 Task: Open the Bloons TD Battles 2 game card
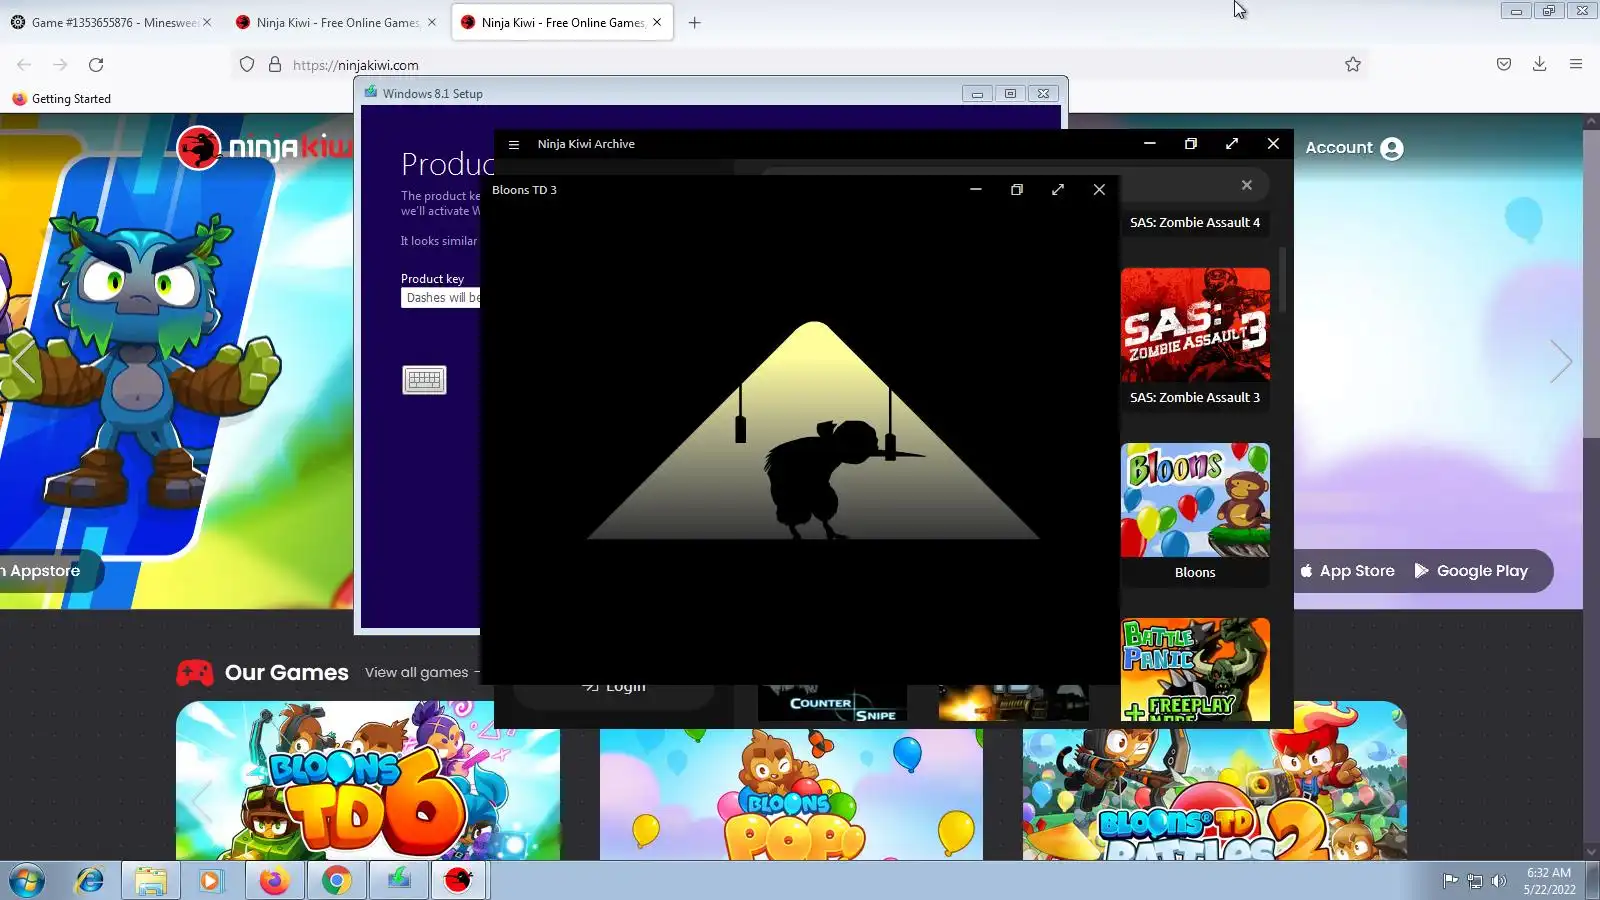pos(1215,781)
